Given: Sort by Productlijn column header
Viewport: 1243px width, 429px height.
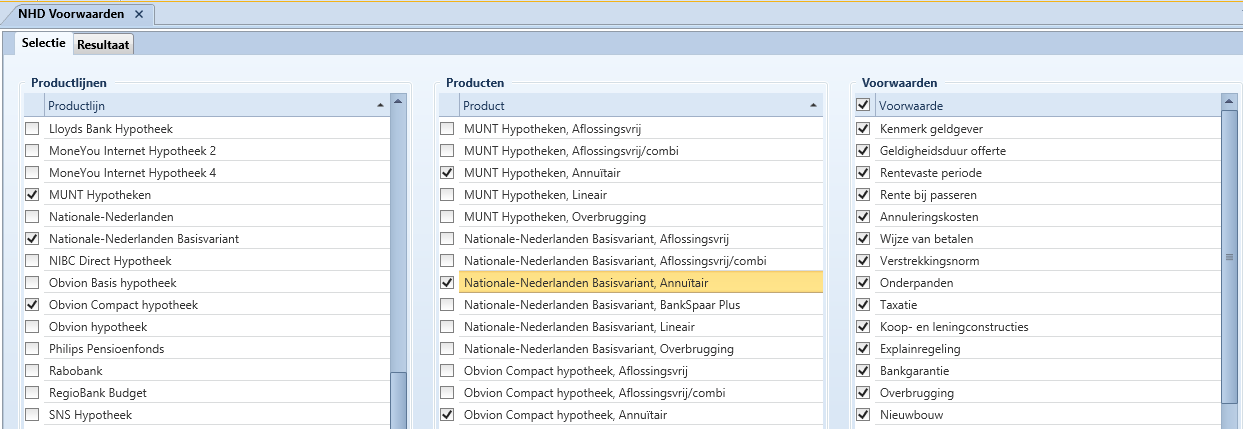Looking at the screenshot, I should click(x=217, y=105).
